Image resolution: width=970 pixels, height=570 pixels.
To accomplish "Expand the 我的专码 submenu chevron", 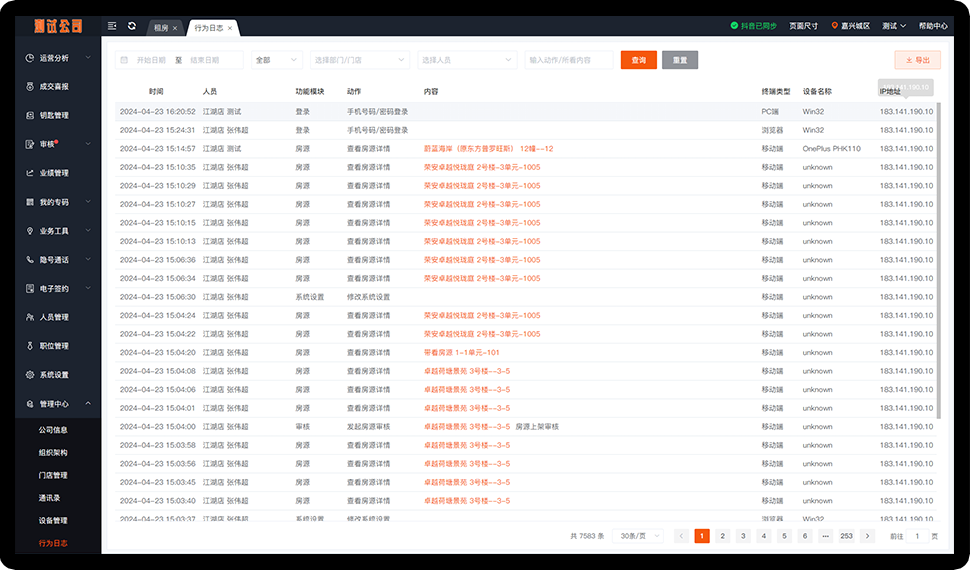I will pyautogui.click(x=88, y=202).
